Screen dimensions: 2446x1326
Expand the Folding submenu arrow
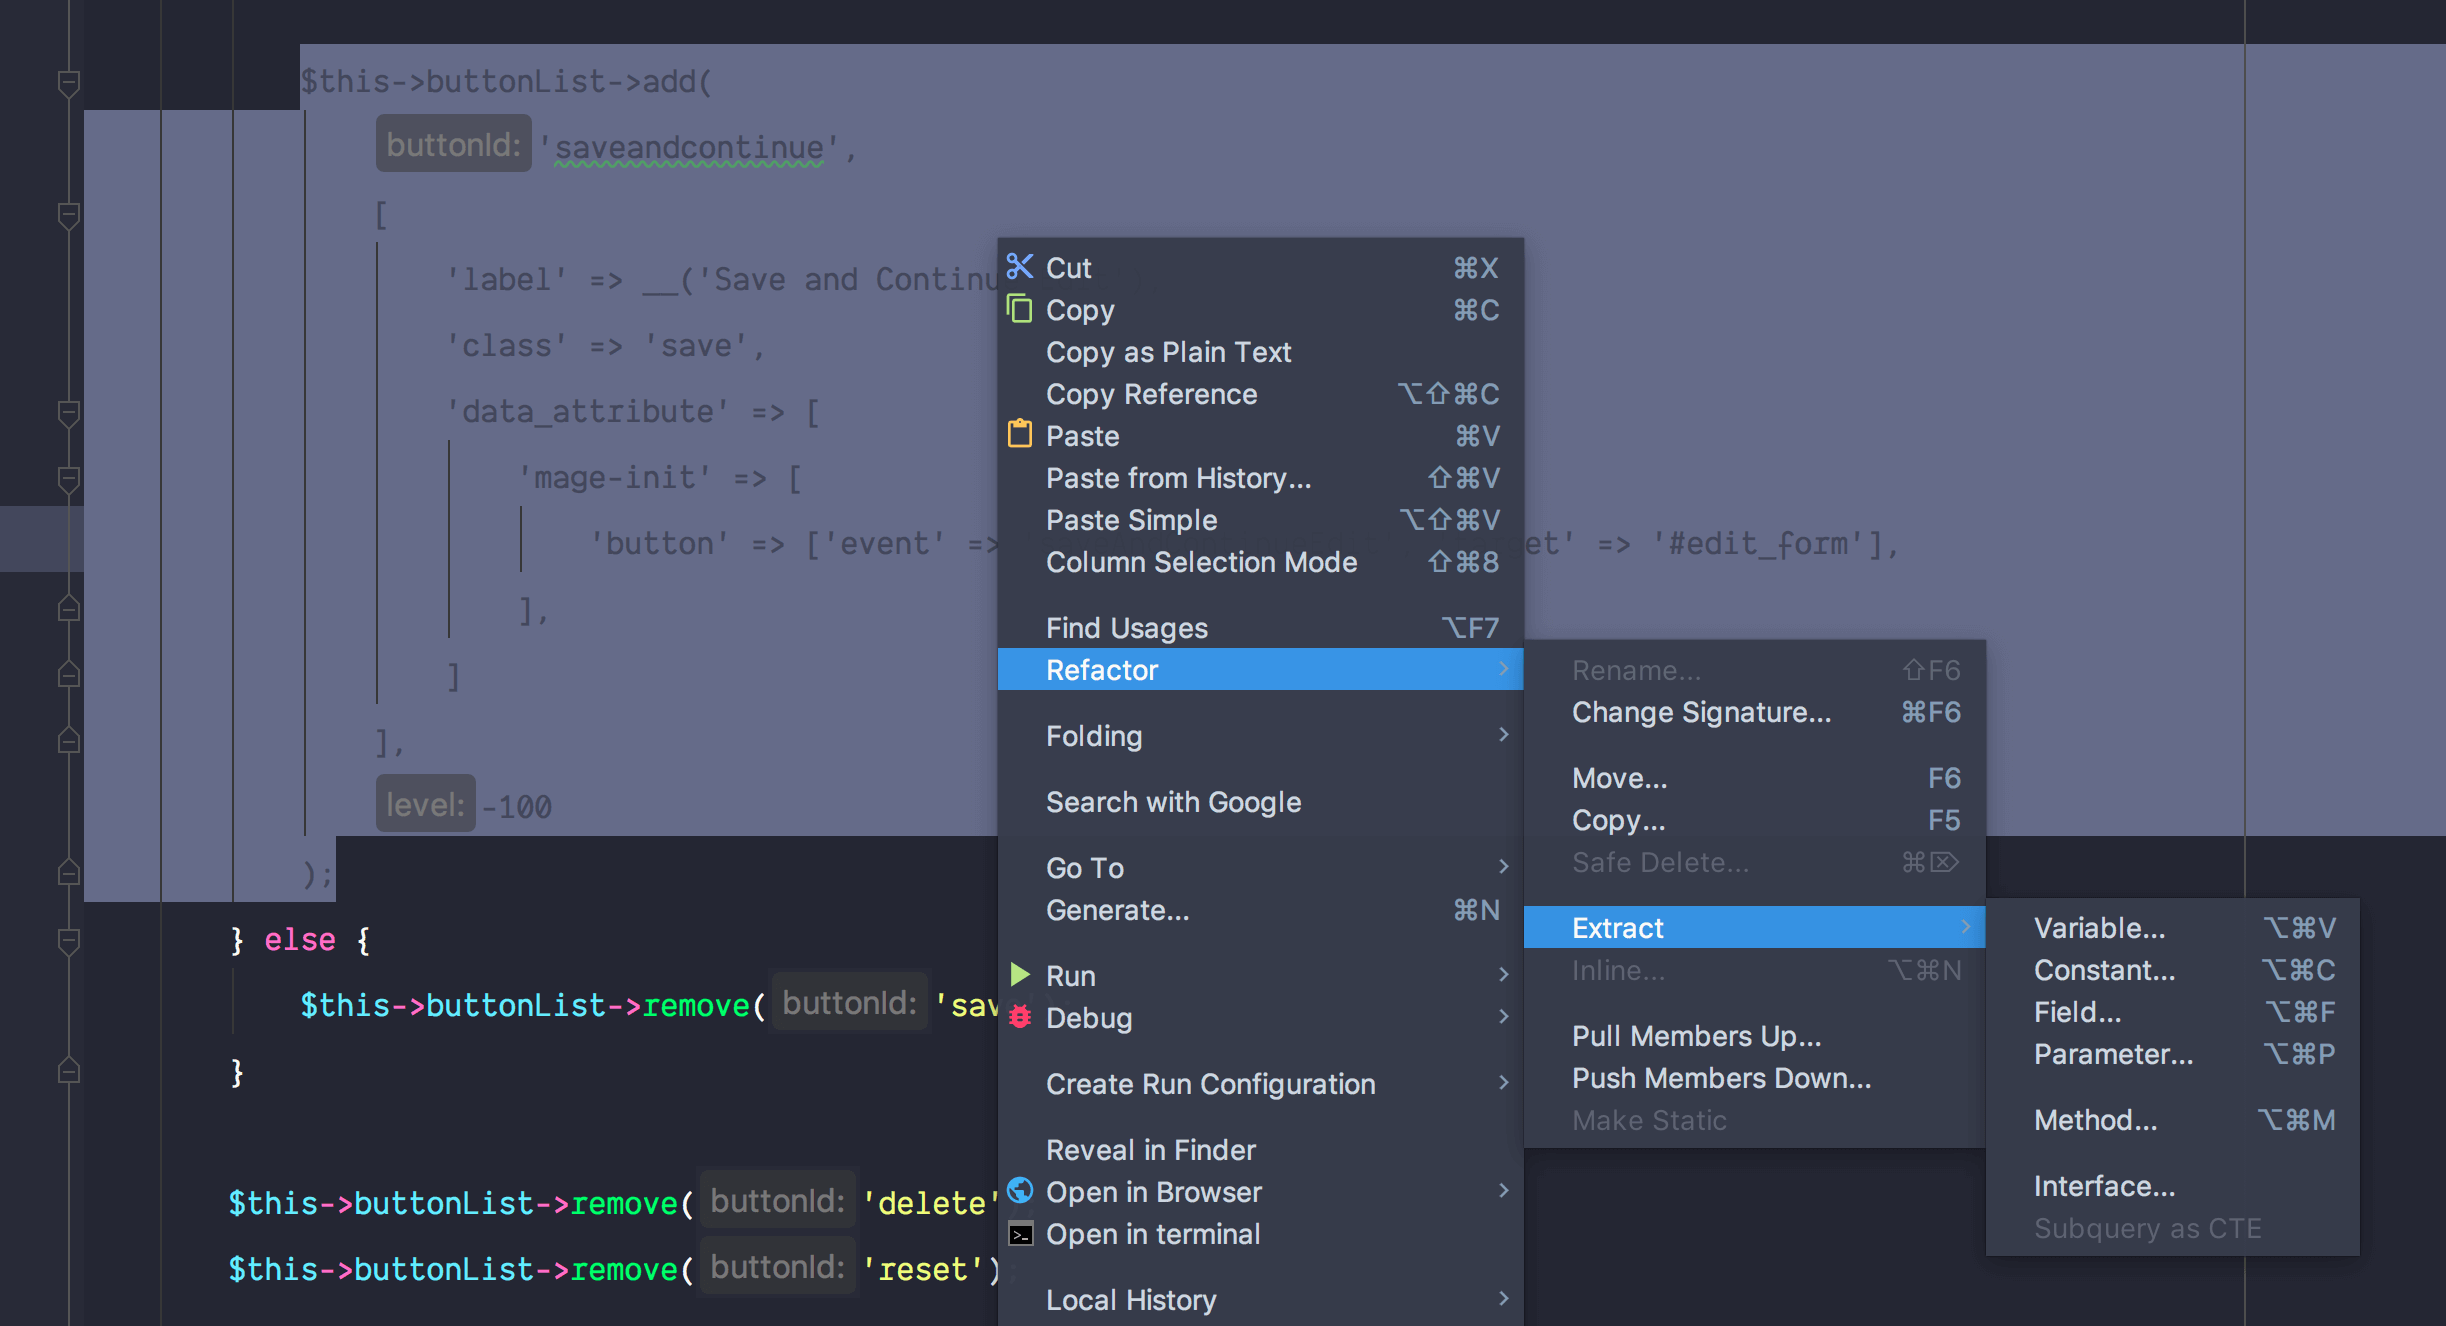[1503, 735]
